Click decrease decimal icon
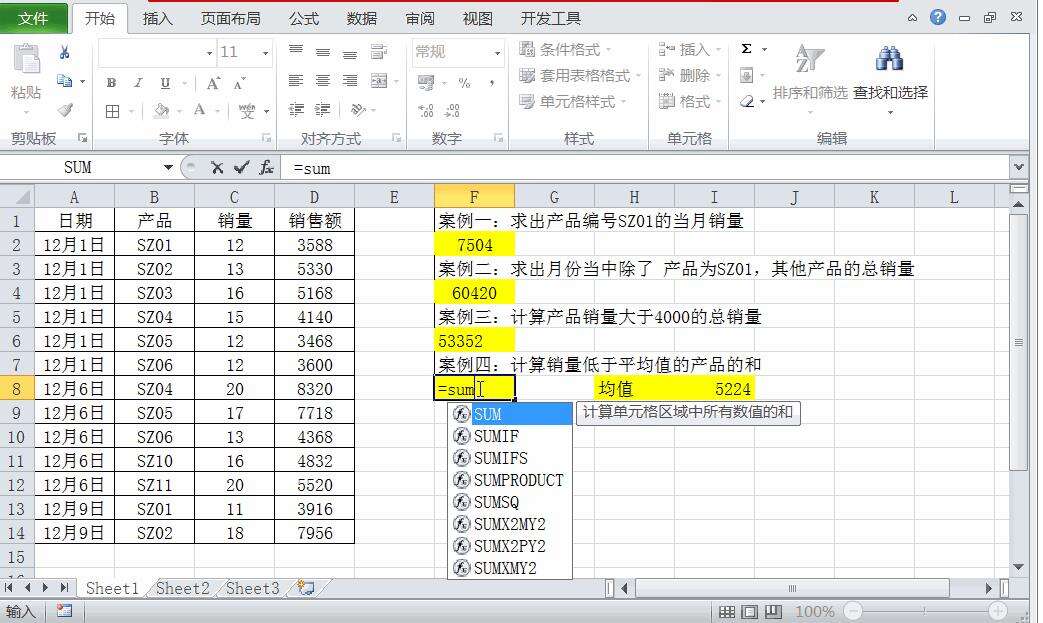Viewport: 1043px width, 623px height. tap(452, 110)
